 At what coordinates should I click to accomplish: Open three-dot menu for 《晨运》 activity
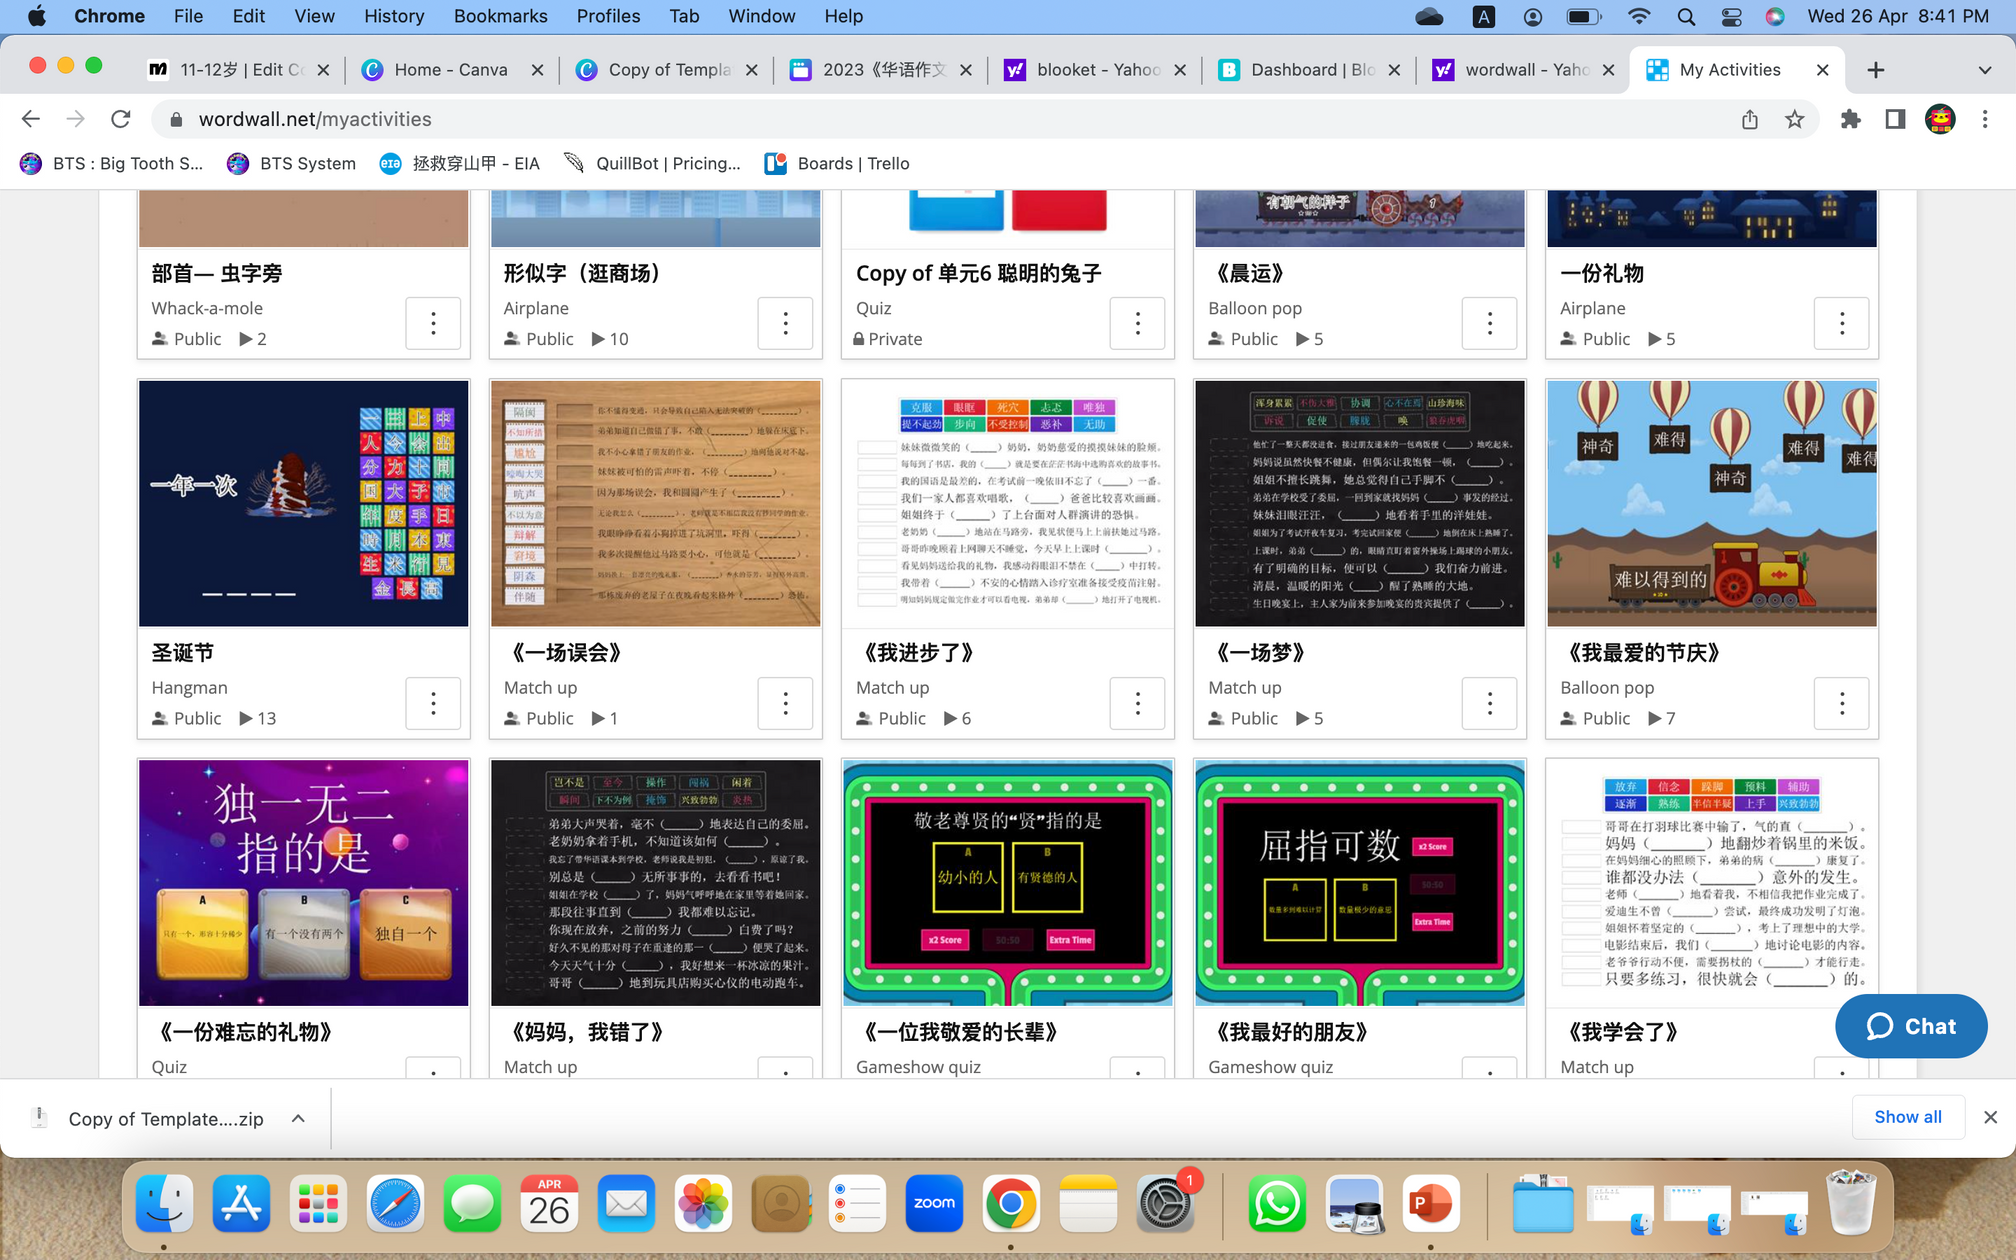[1489, 324]
